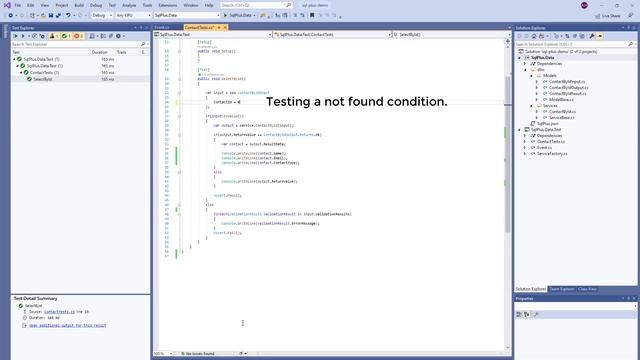Open the ContactTests.cs source link
This screenshot has height=360, width=640.
click(59, 312)
